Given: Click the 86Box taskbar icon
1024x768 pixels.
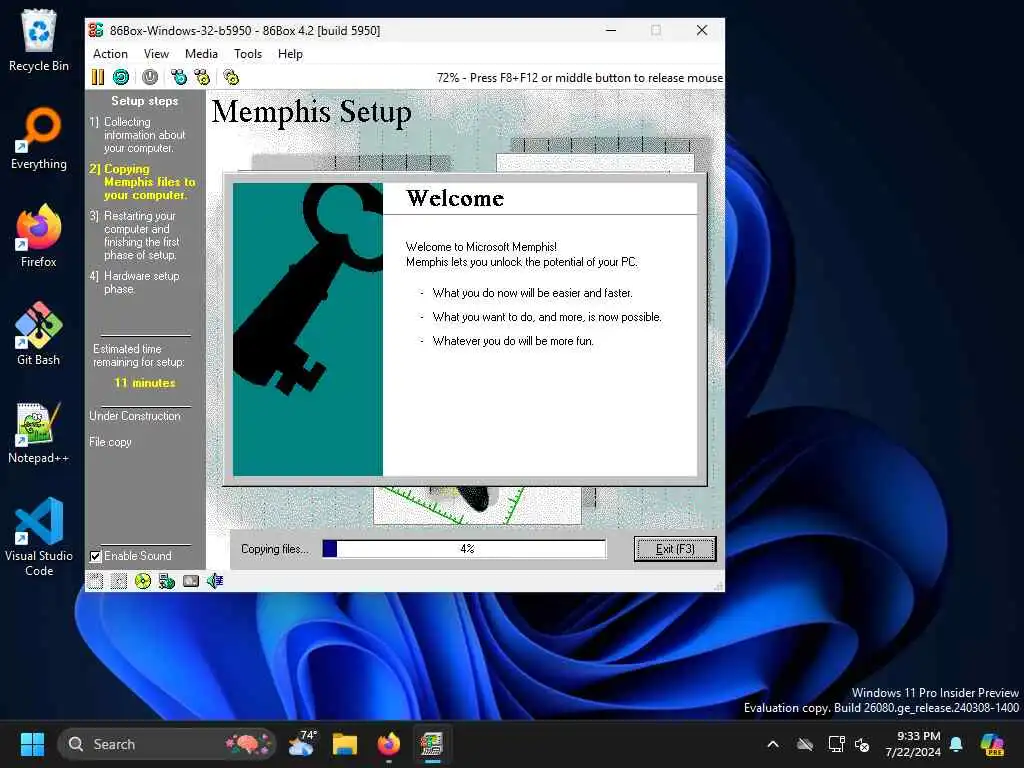Looking at the screenshot, I should tap(432, 744).
